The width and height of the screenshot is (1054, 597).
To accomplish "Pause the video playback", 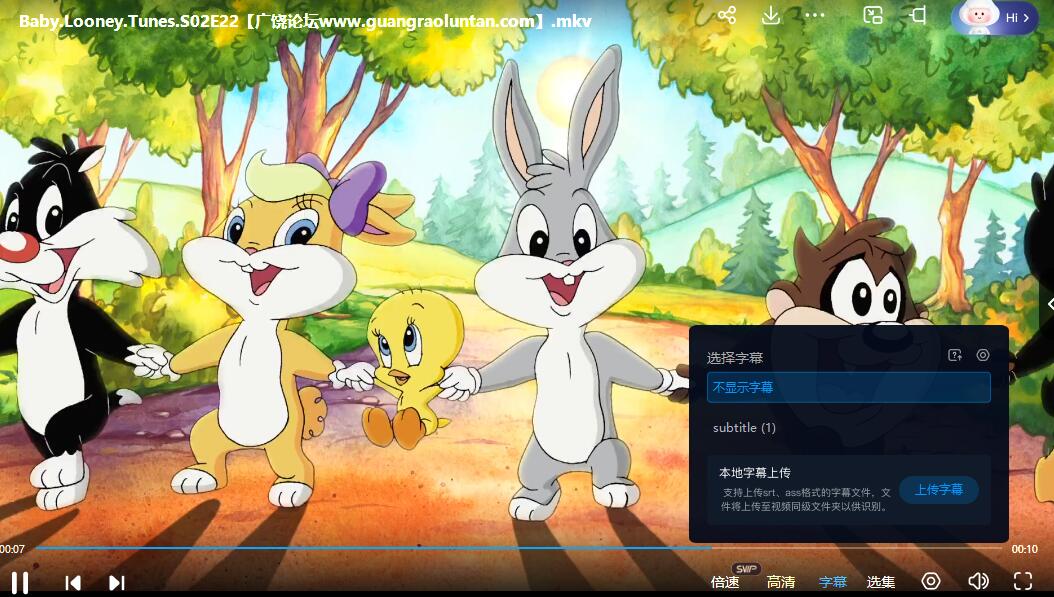I will click(x=19, y=582).
